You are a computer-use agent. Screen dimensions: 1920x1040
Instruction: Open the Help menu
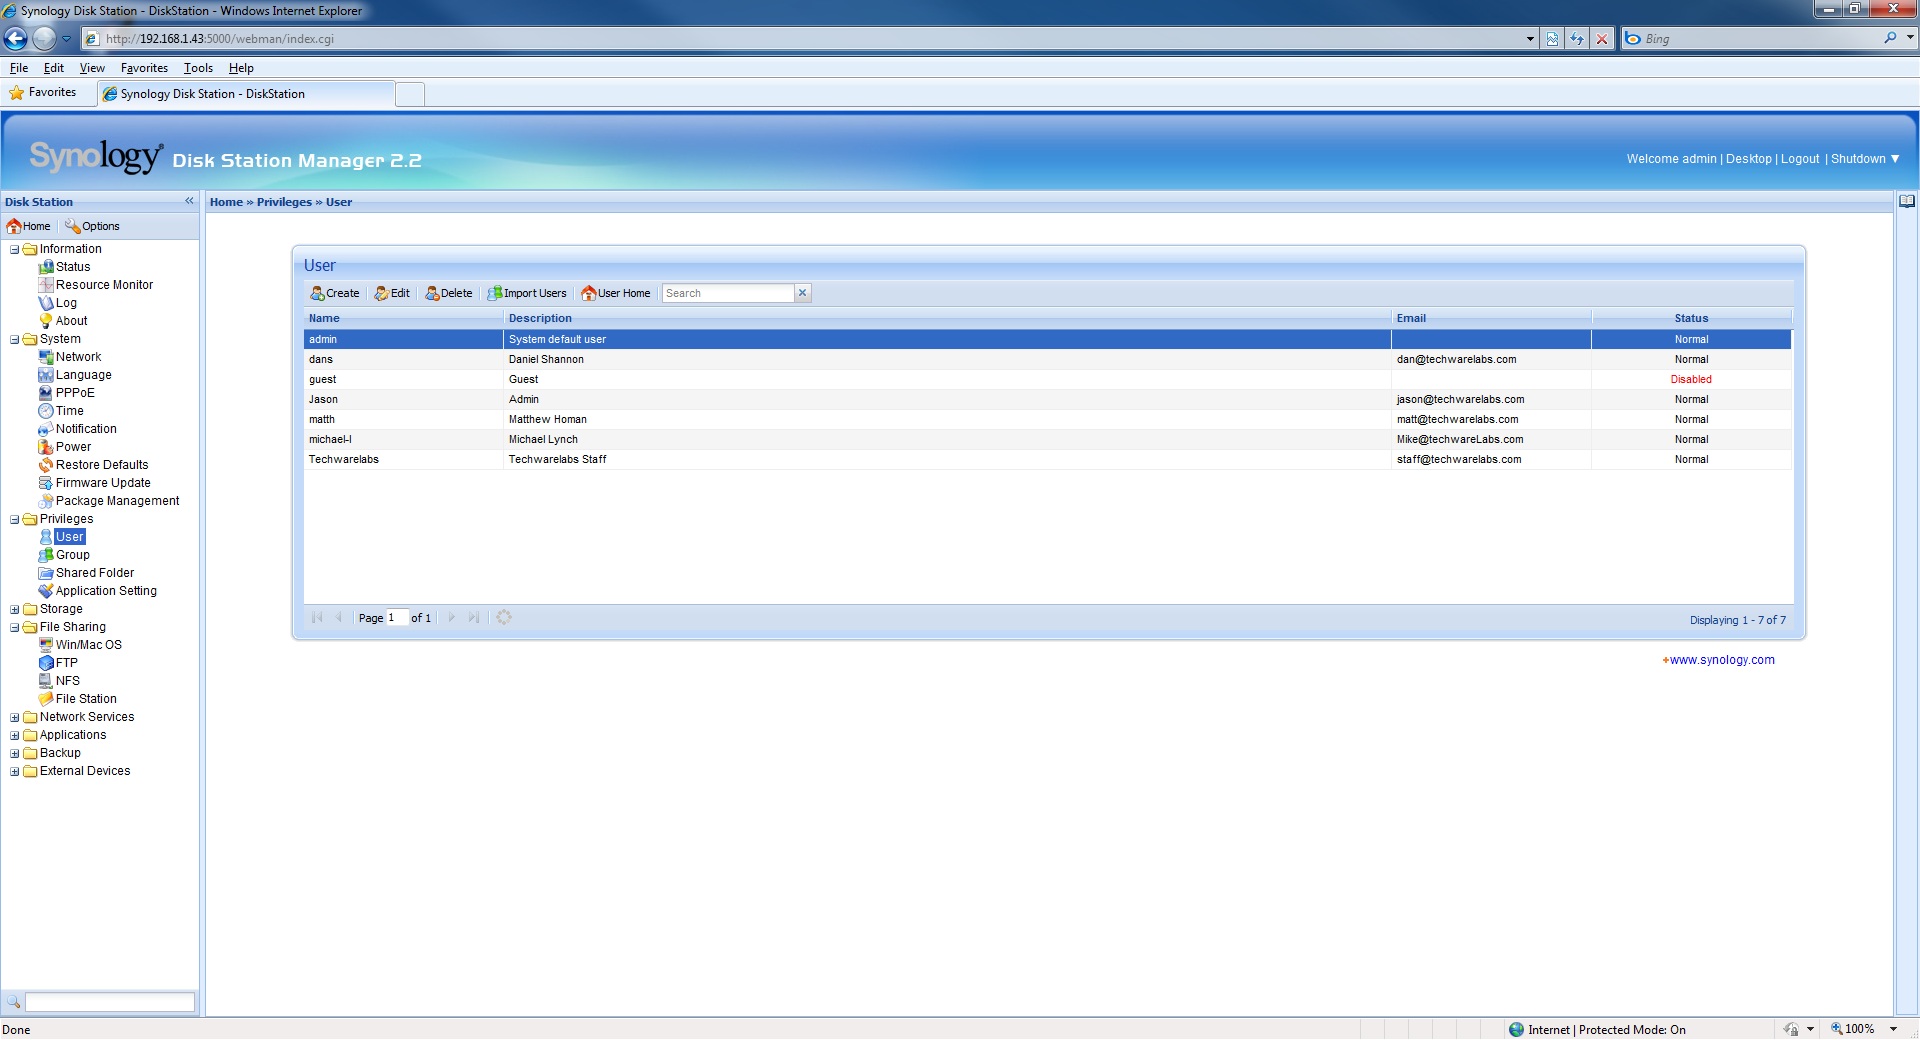click(241, 68)
